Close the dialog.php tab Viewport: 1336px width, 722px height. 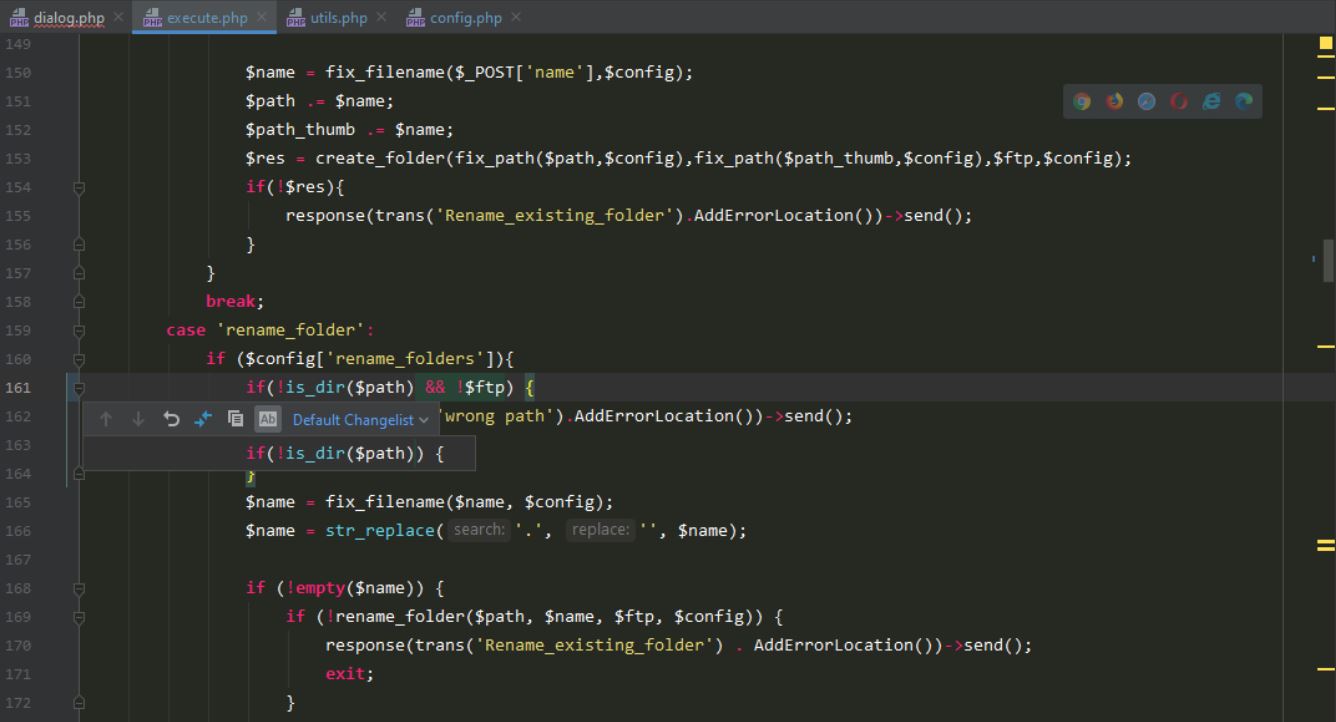[x=118, y=18]
